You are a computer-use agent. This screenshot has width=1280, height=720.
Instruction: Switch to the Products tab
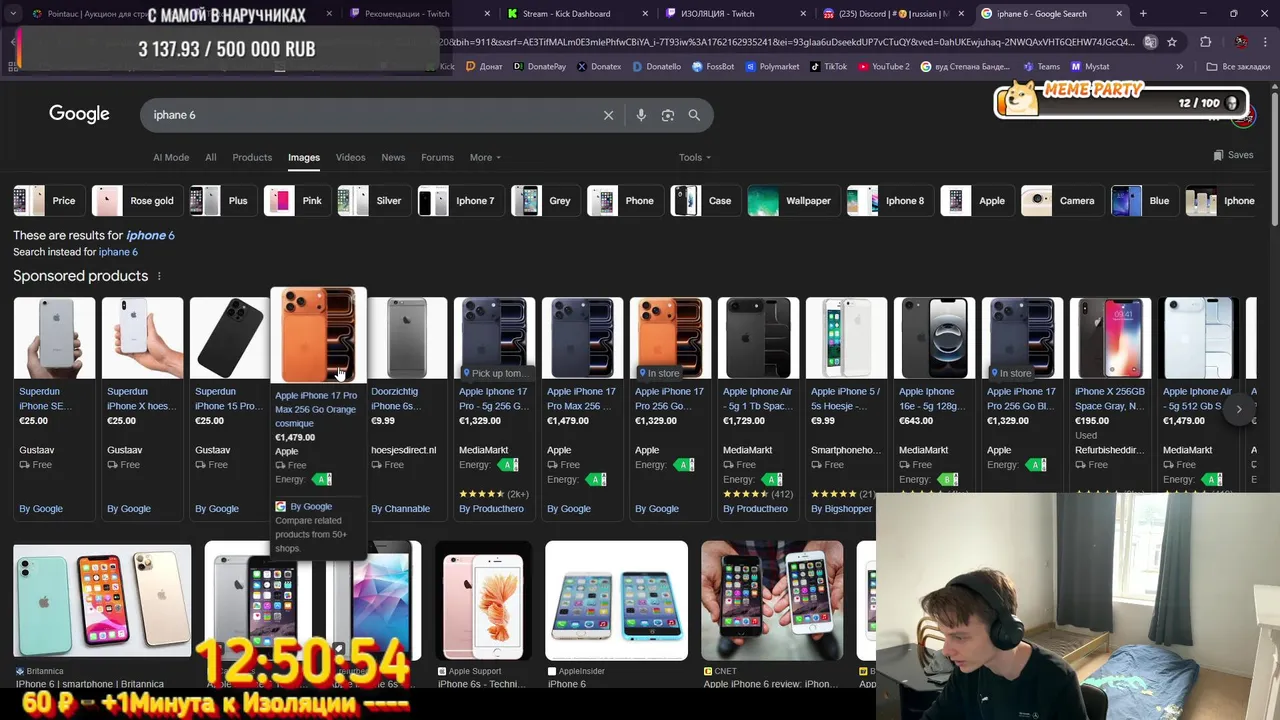tap(252, 157)
